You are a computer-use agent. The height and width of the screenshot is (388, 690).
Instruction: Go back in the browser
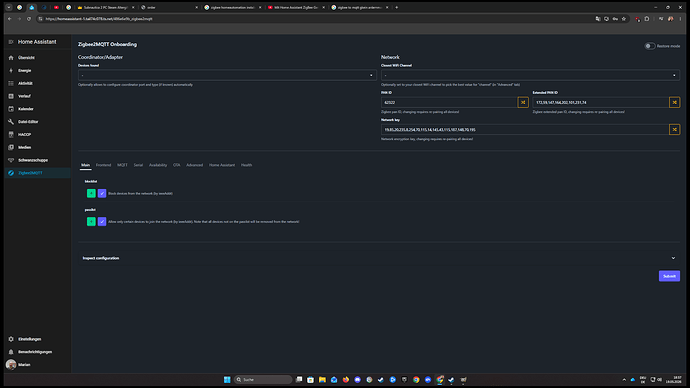tap(10, 19)
